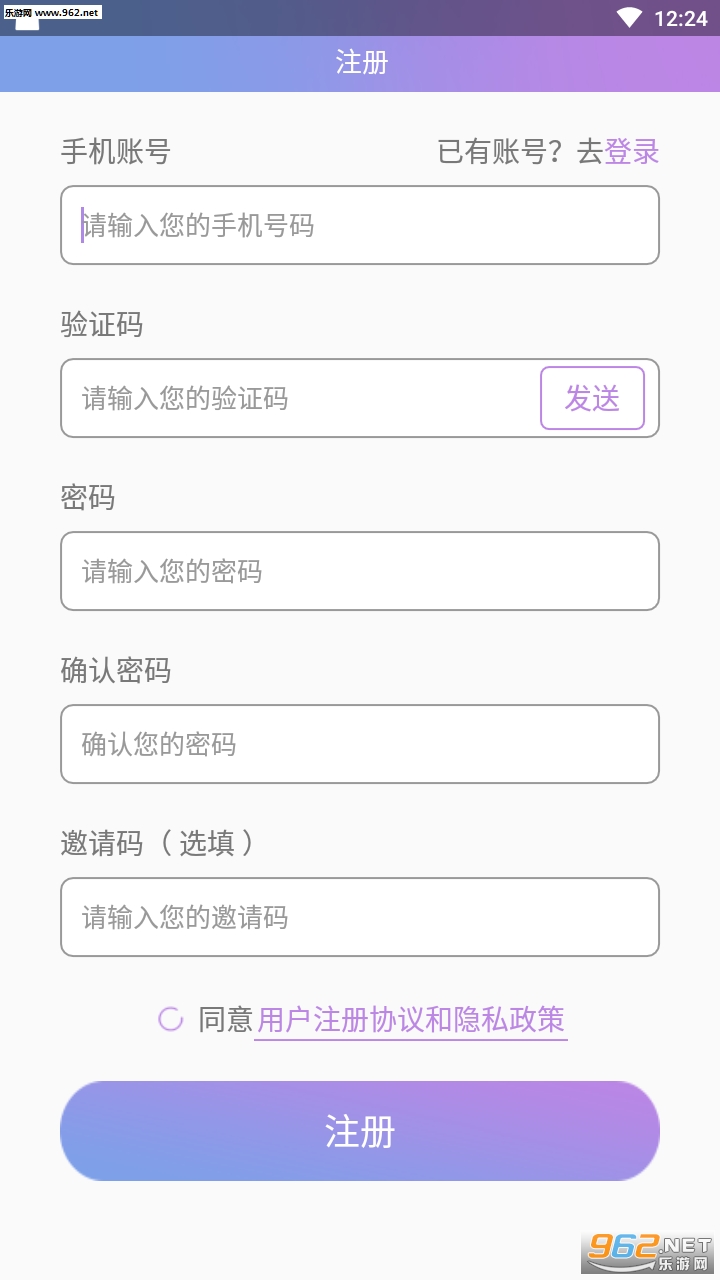The width and height of the screenshot is (720, 1280).
Task: Tap the 注册 header title
Action: pos(361,62)
